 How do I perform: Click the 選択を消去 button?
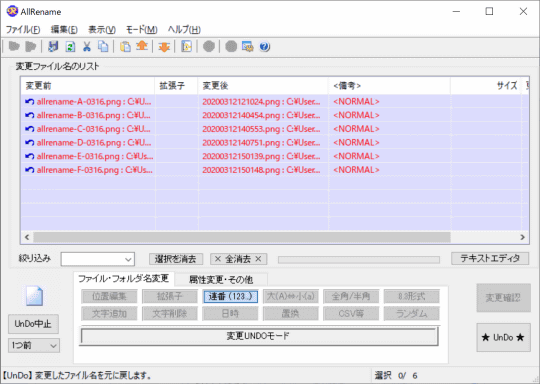(176, 259)
